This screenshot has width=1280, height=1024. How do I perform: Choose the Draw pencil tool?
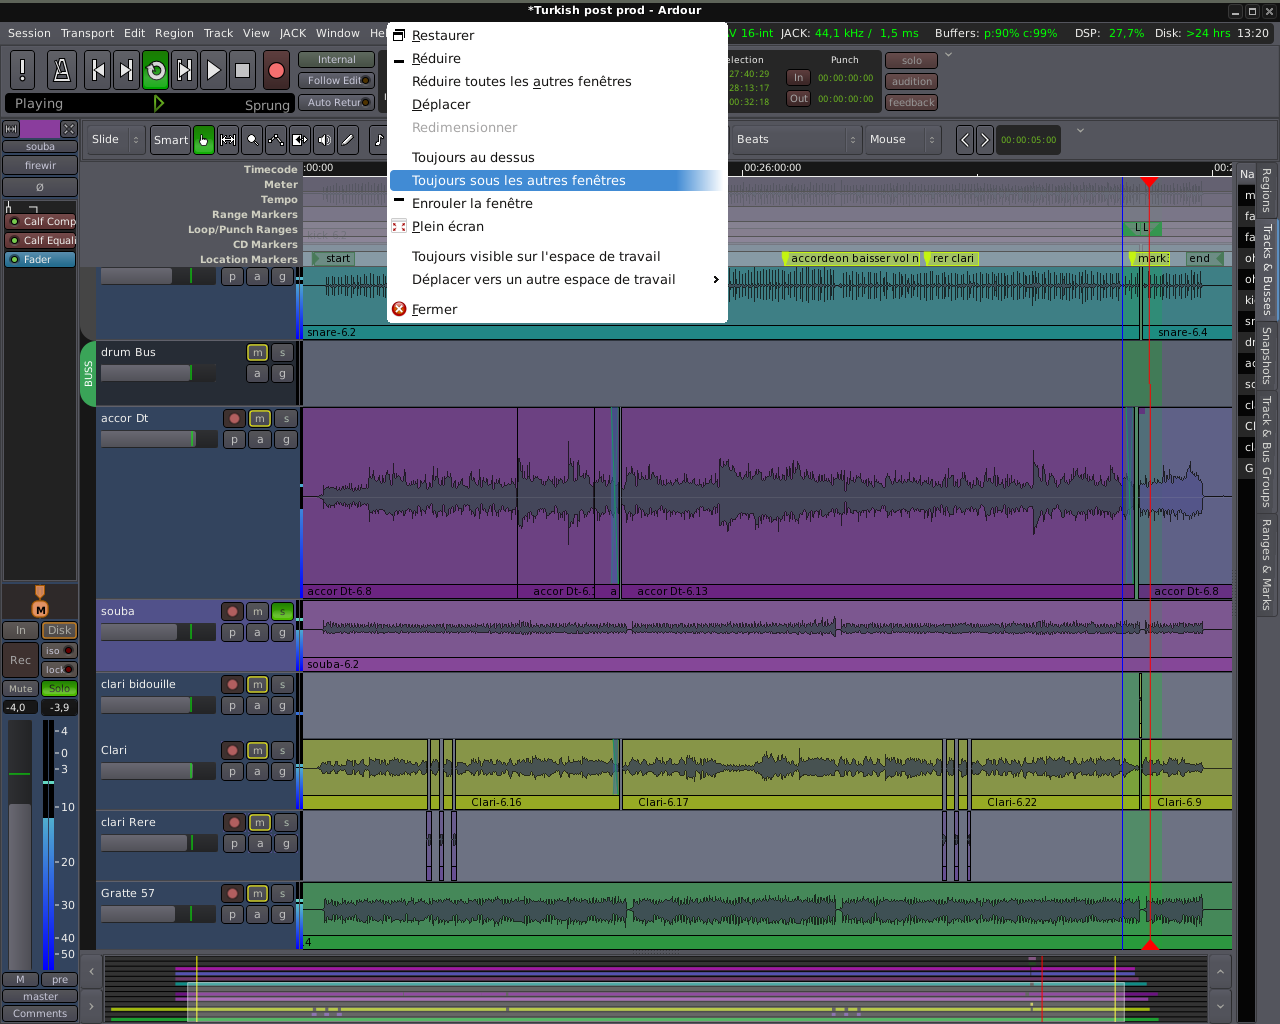coord(347,140)
